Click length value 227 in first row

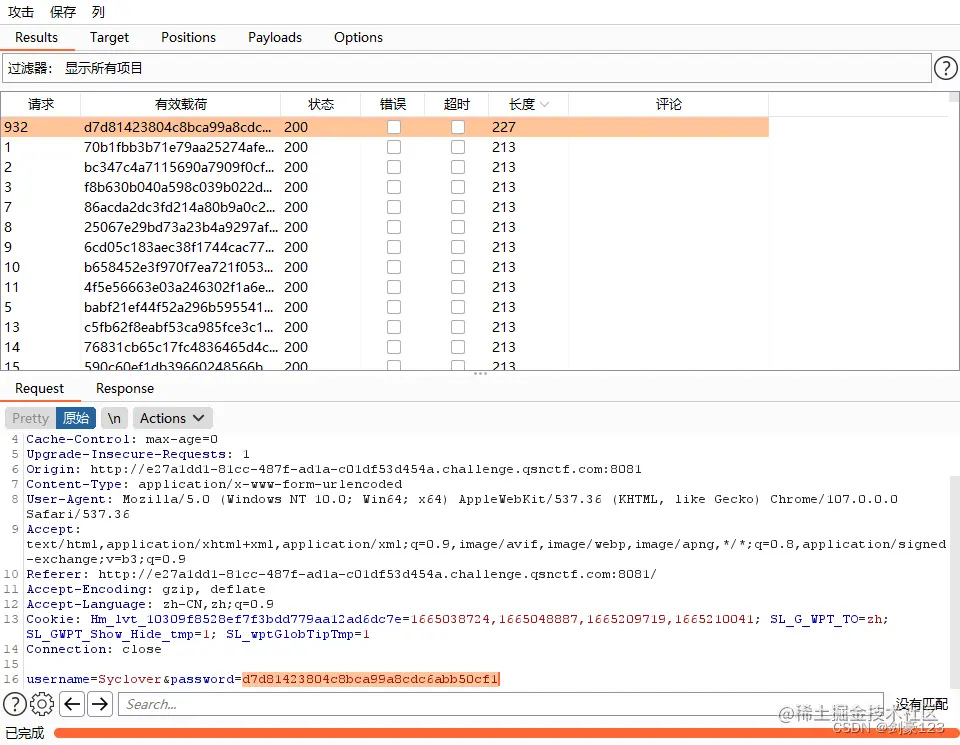point(504,127)
